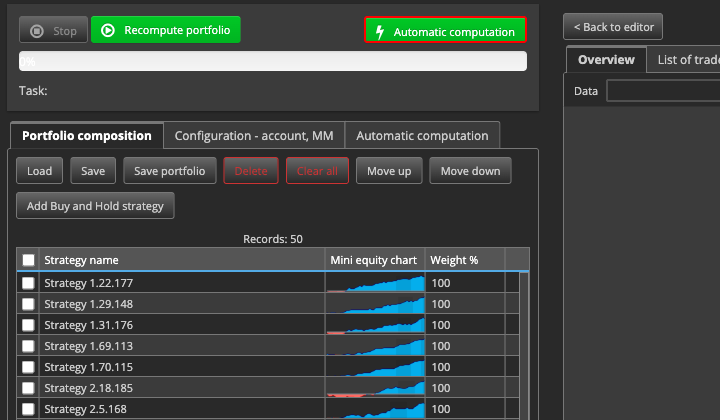
Task: Click mini equity chart of Strategy 1.70.115
Action: pyautogui.click(x=375, y=367)
